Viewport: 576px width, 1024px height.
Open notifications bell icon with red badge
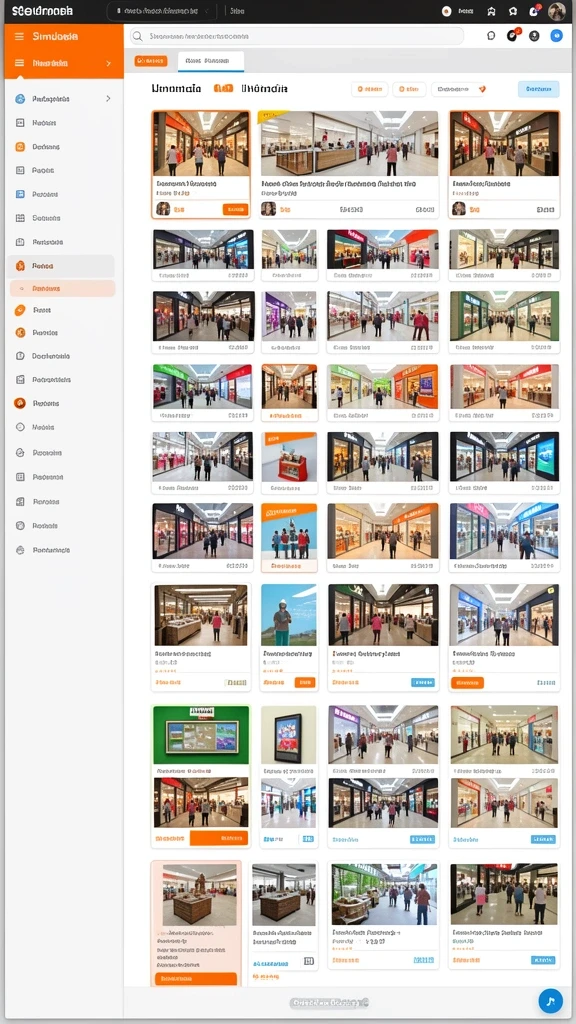pyautogui.click(x=534, y=11)
